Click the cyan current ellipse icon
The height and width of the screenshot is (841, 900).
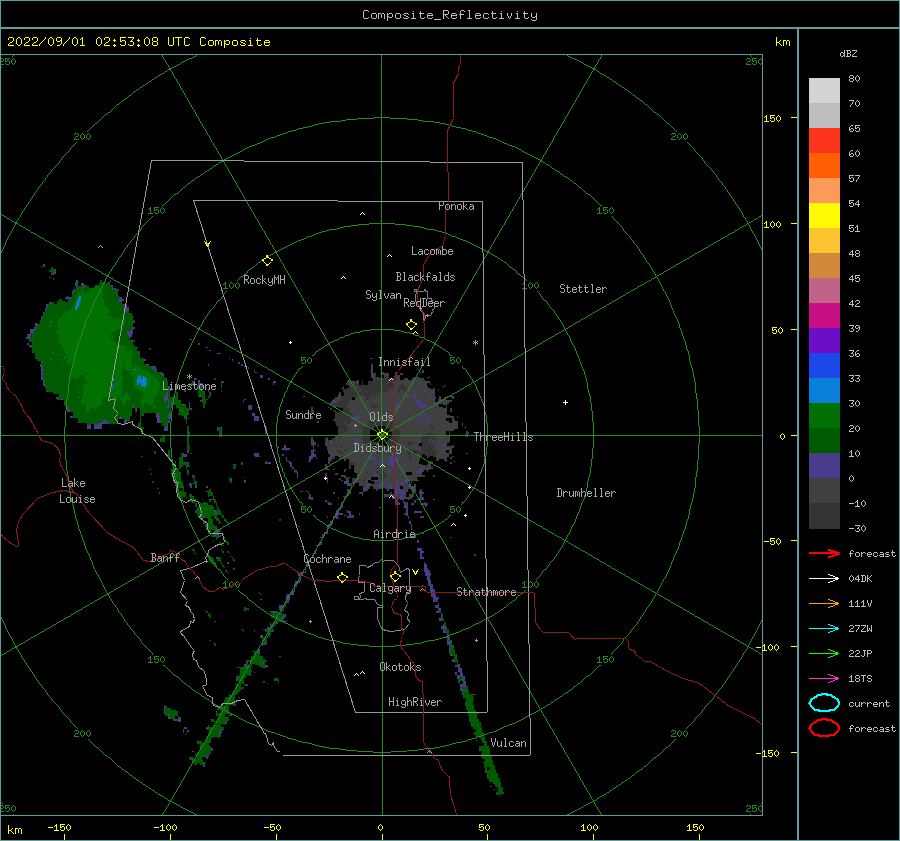pyautogui.click(x=824, y=703)
